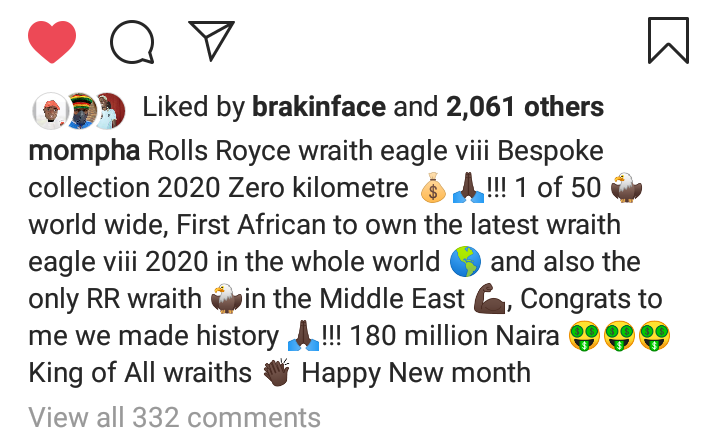Share the post with the paper plane icon
The height and width of the screenshot is (441, 720).
coord(211,39)
